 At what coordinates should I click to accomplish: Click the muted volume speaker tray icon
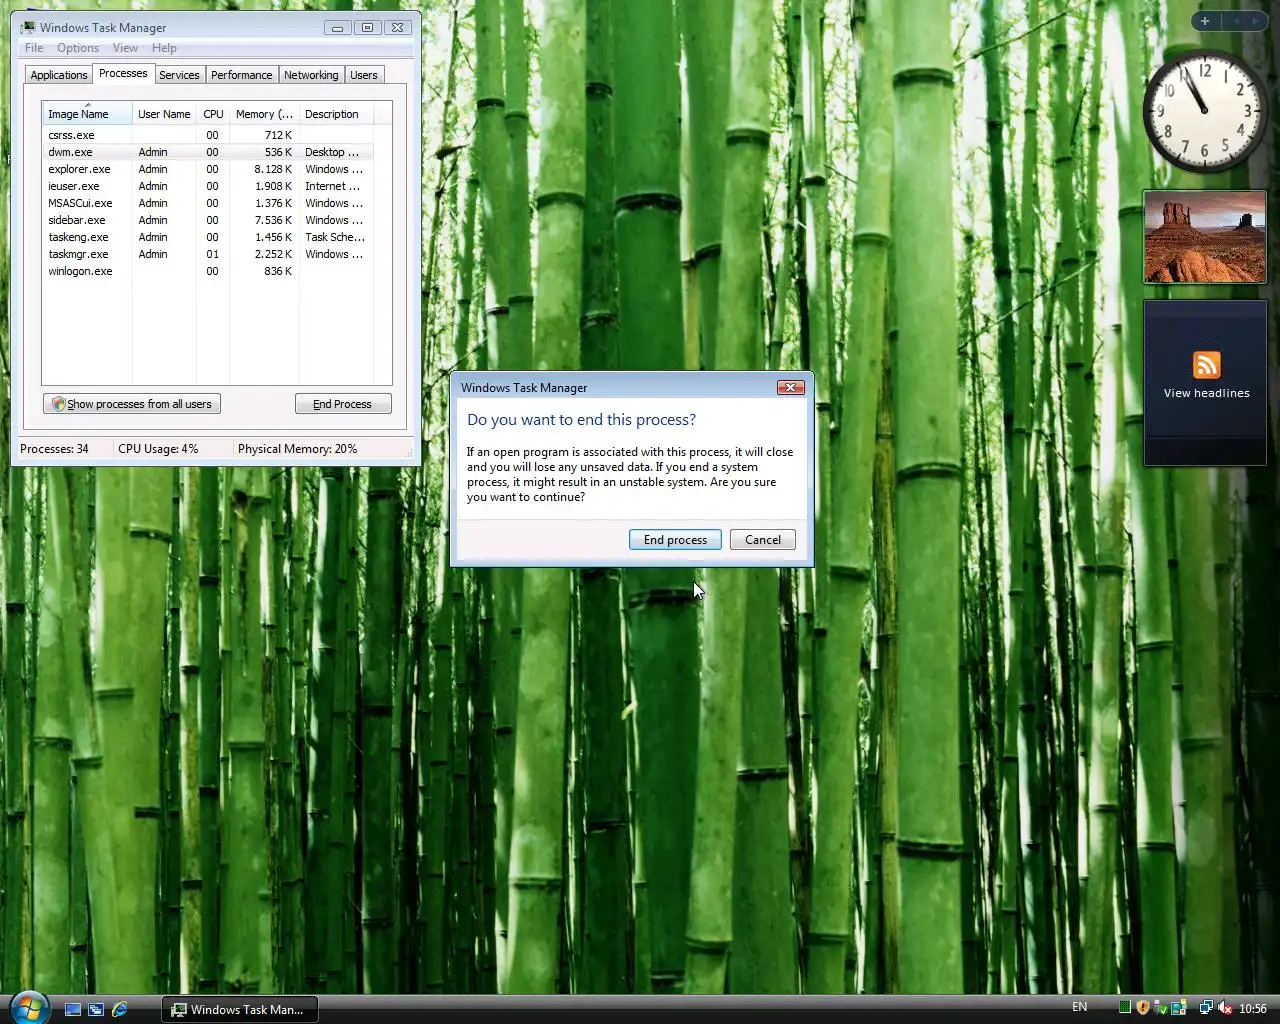1225,1007
